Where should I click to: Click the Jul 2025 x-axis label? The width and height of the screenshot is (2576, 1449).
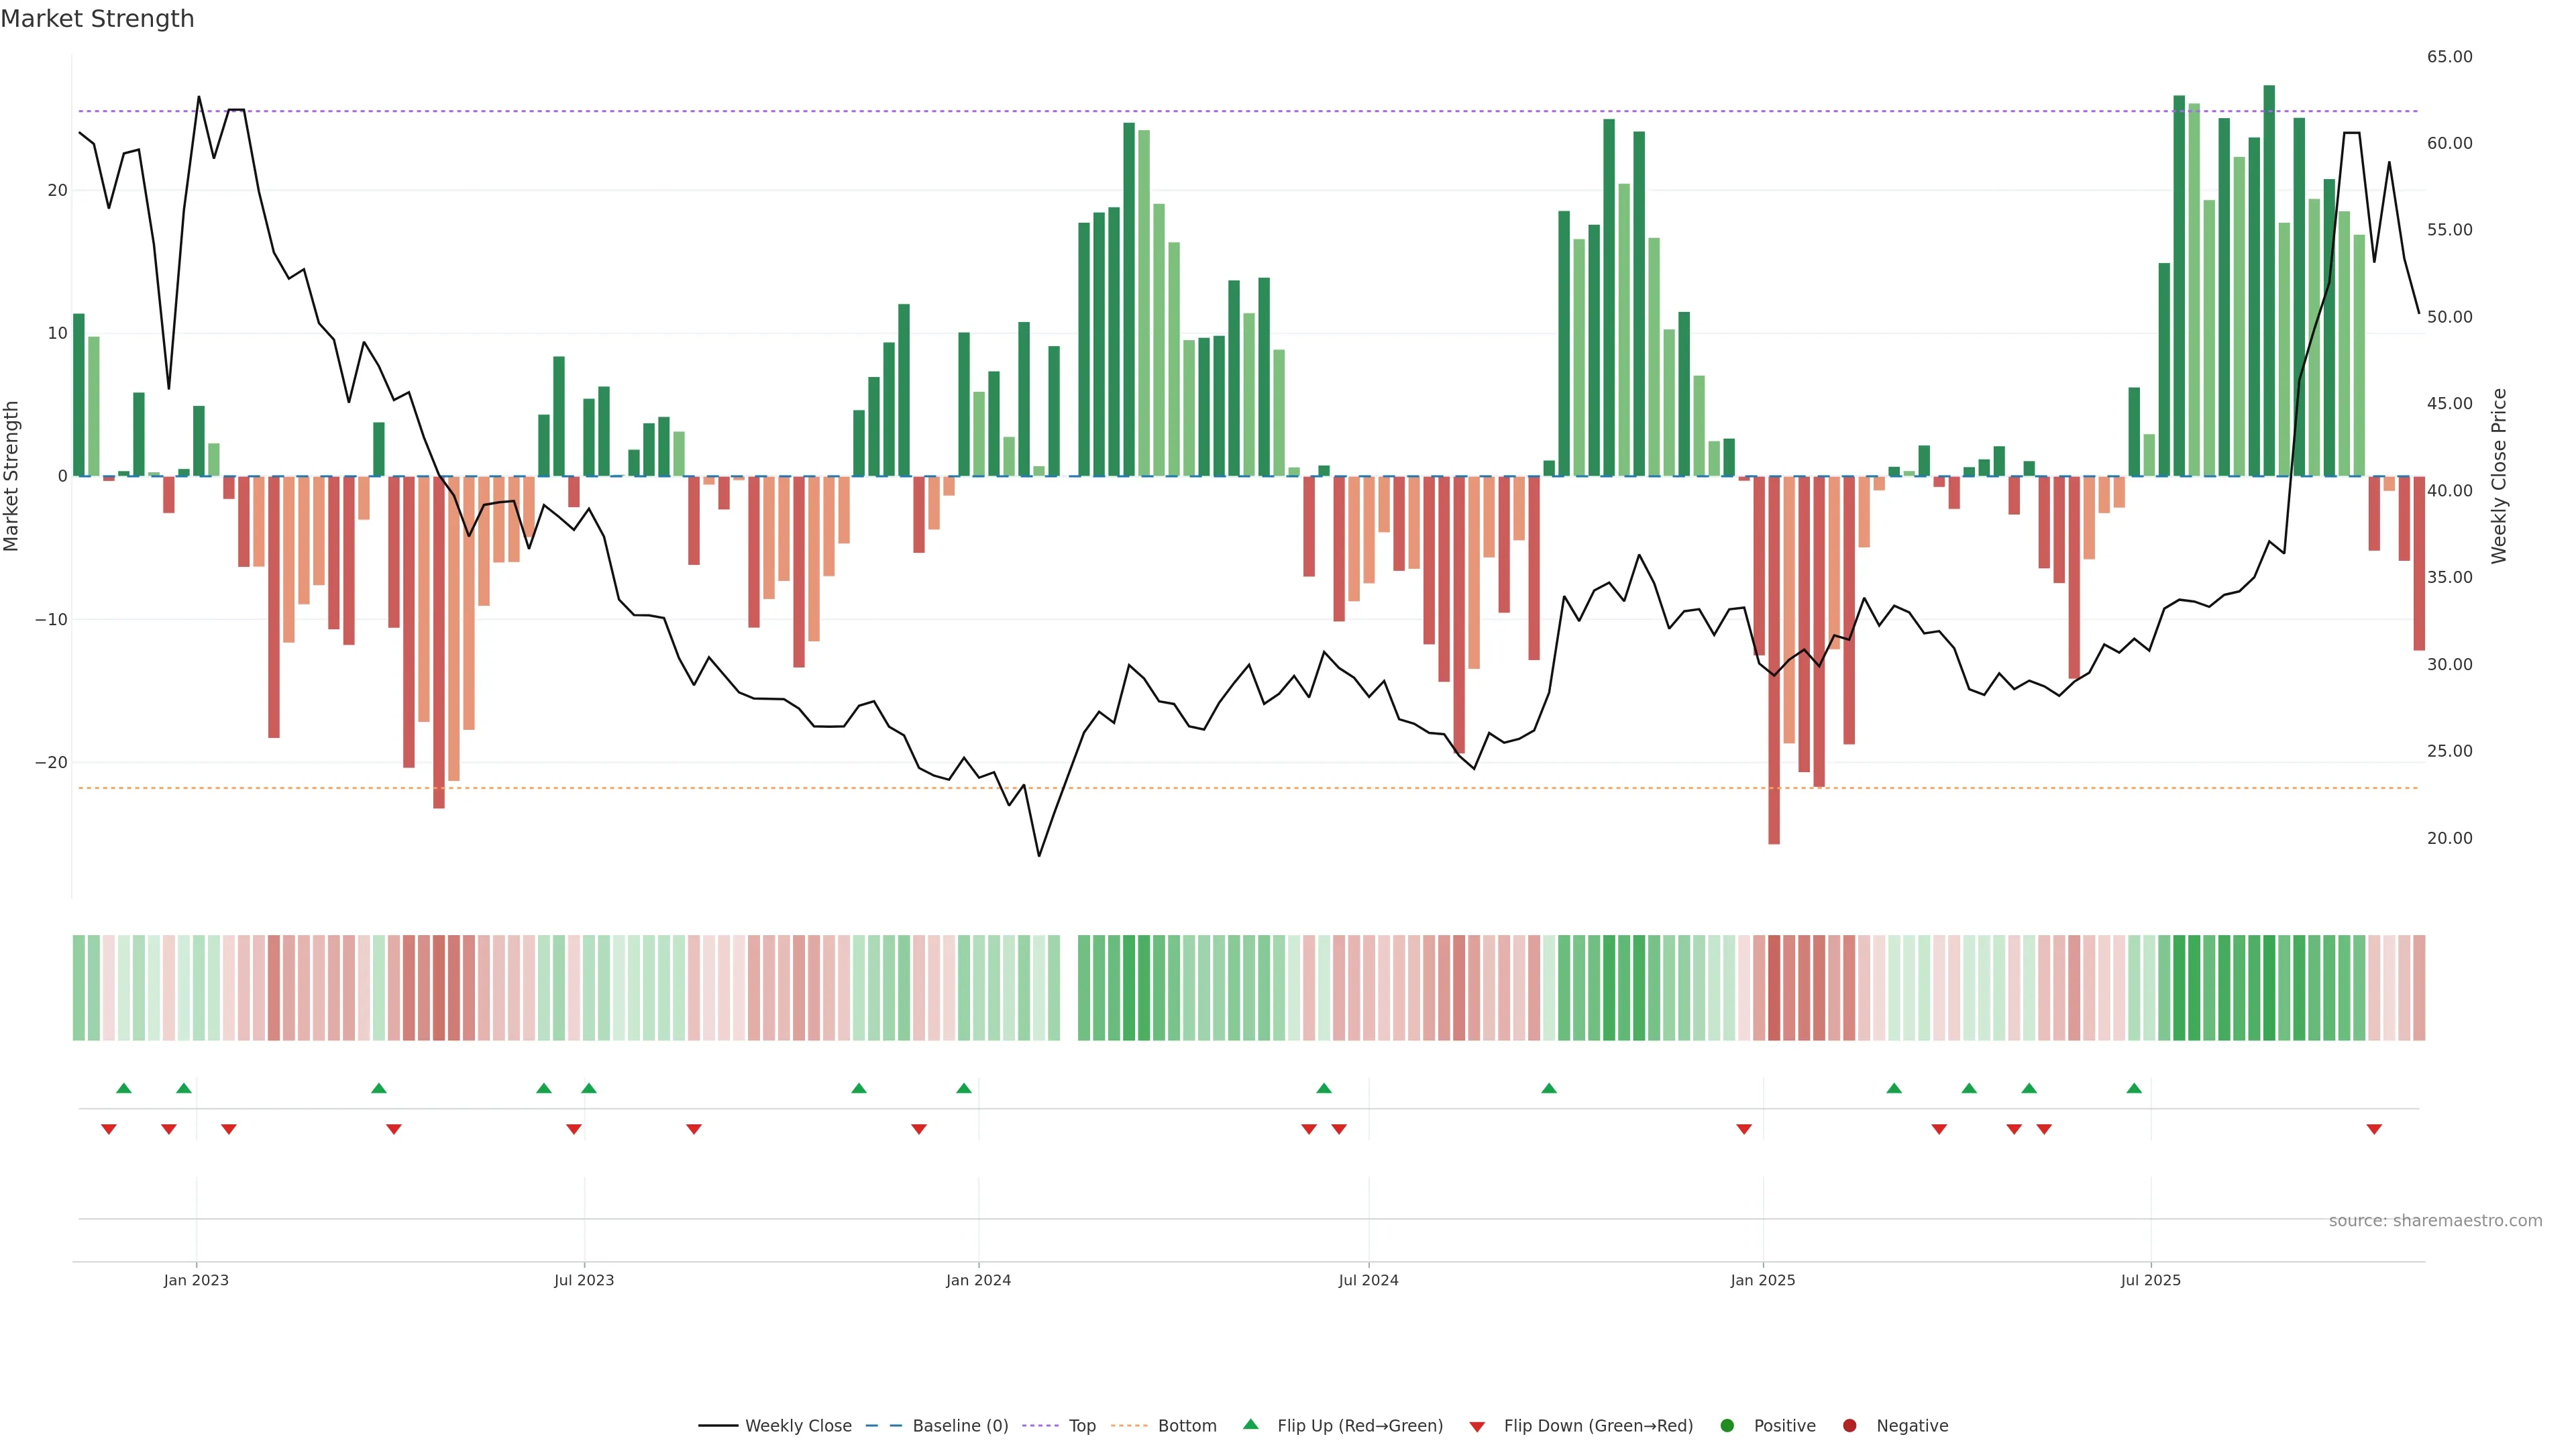(2150, 1280)
